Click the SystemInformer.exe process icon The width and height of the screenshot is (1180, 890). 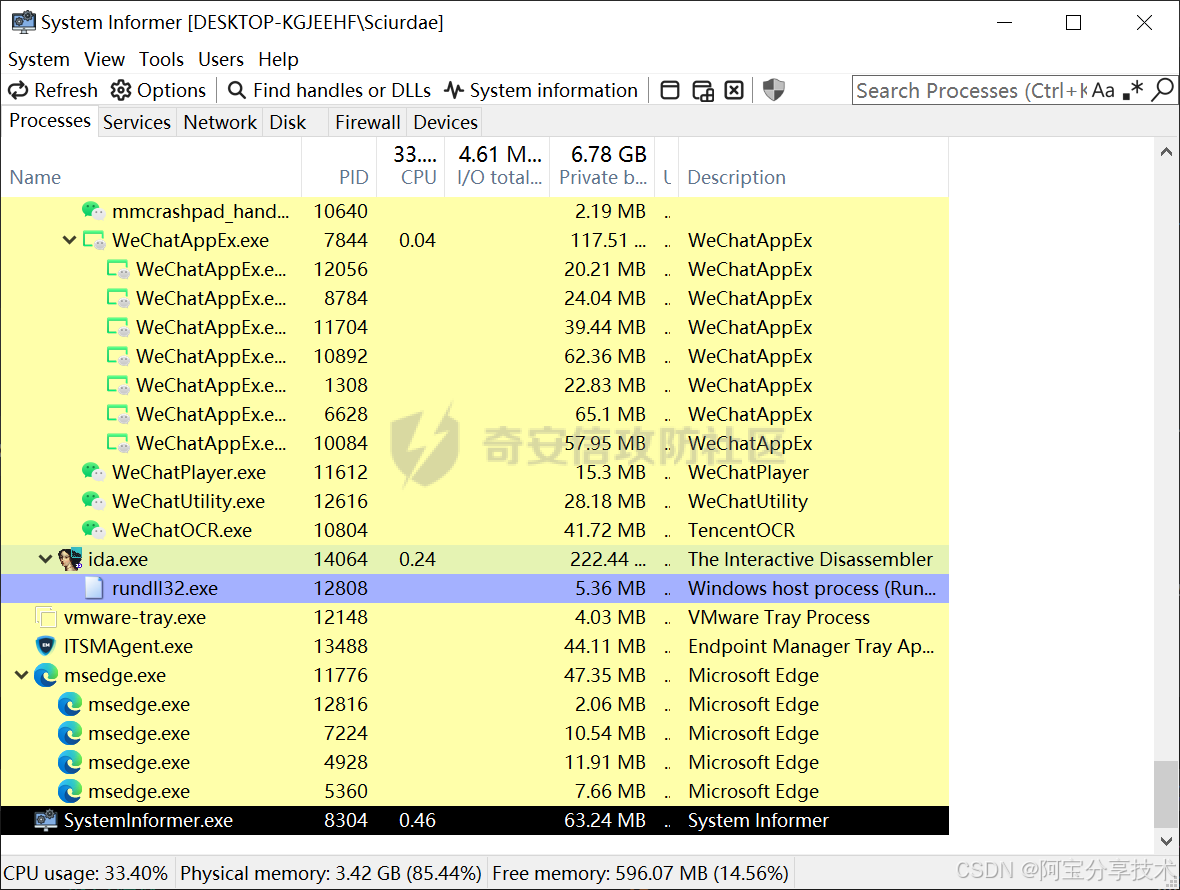pos(46,820)
